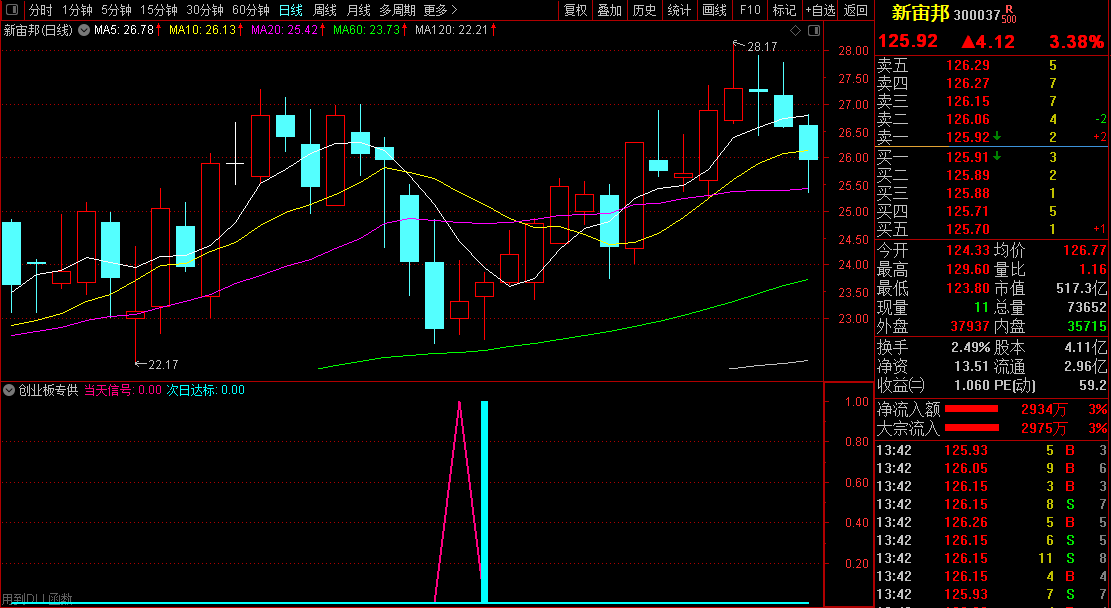Open the F10 company info
This screenshot has height=608, width=1111.
coord(749,10)
